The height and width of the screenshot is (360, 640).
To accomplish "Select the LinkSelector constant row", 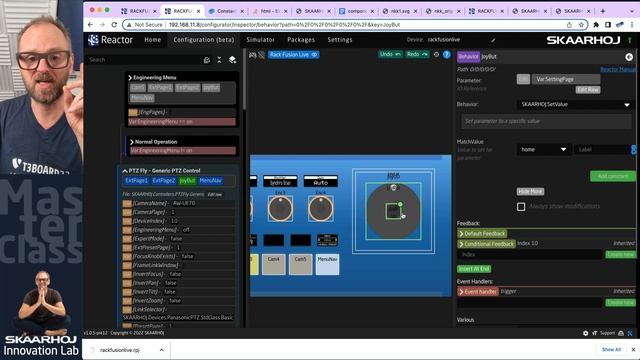I will coord(178,313).
